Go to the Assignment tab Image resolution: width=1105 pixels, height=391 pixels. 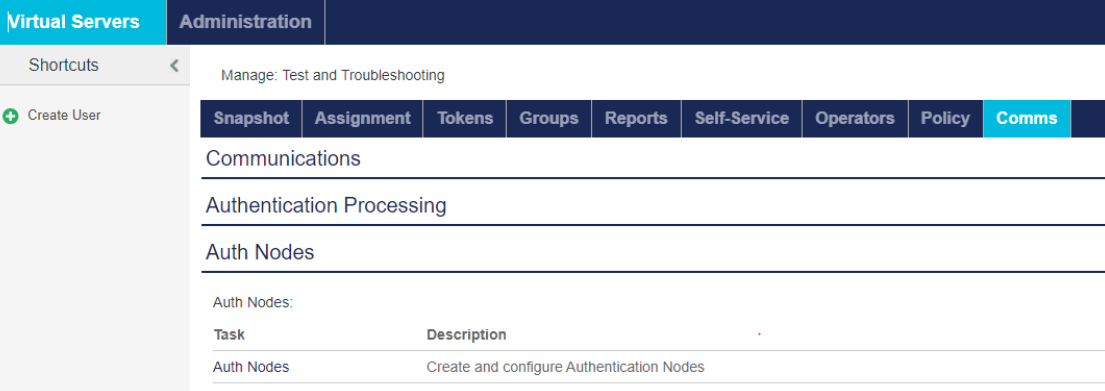click(362, 118)
